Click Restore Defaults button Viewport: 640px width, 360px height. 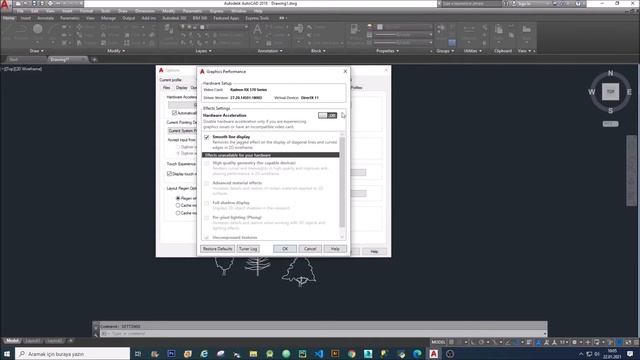tap(217, 249)
